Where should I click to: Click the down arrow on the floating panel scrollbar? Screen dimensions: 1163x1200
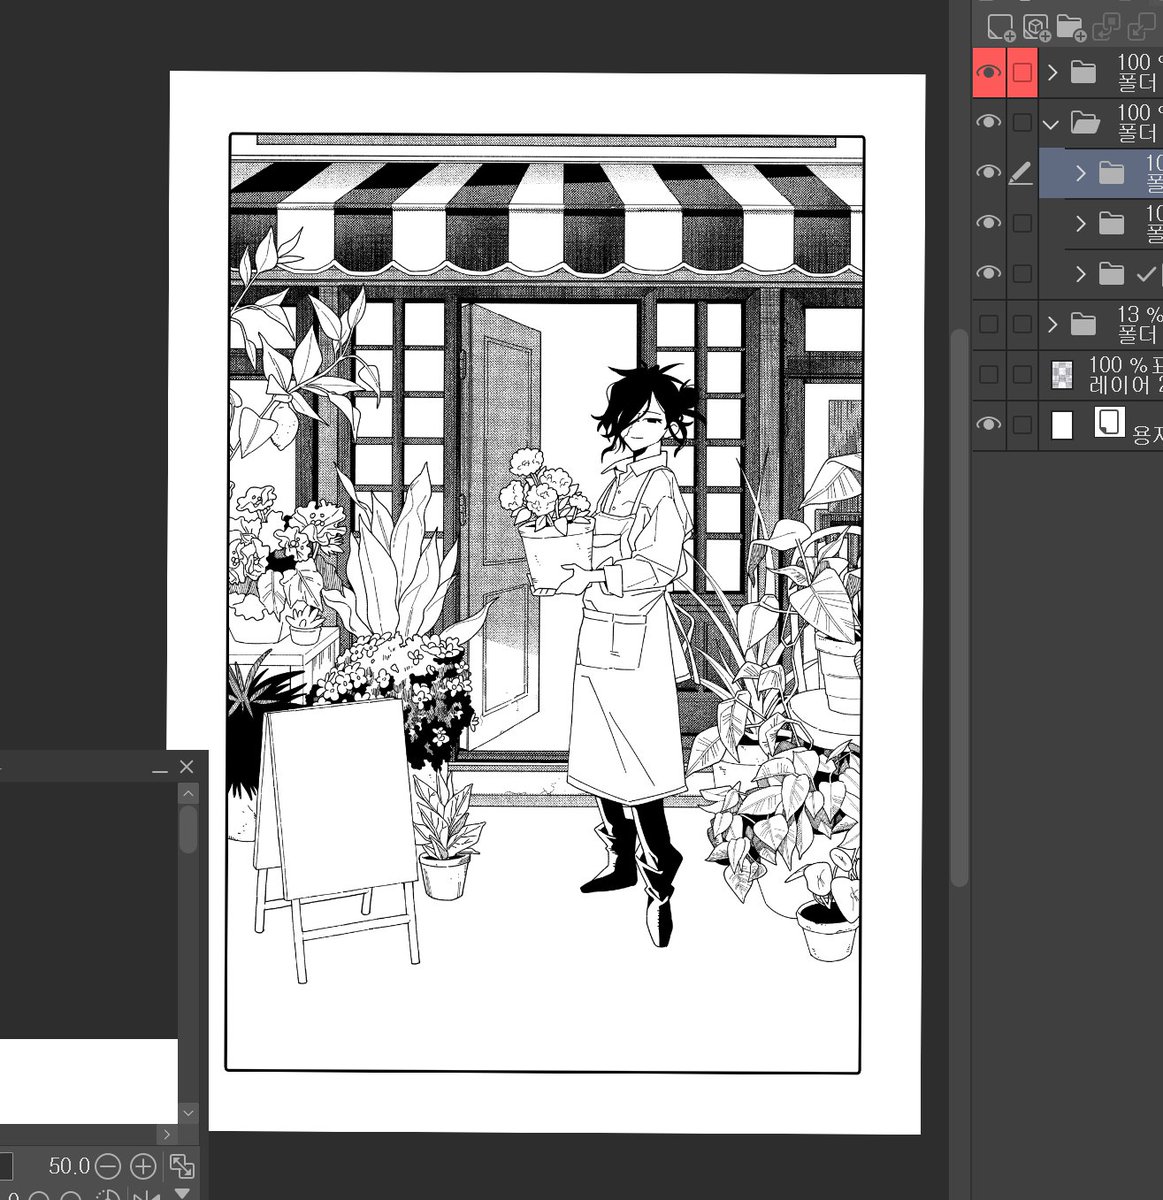point(187,1112)
